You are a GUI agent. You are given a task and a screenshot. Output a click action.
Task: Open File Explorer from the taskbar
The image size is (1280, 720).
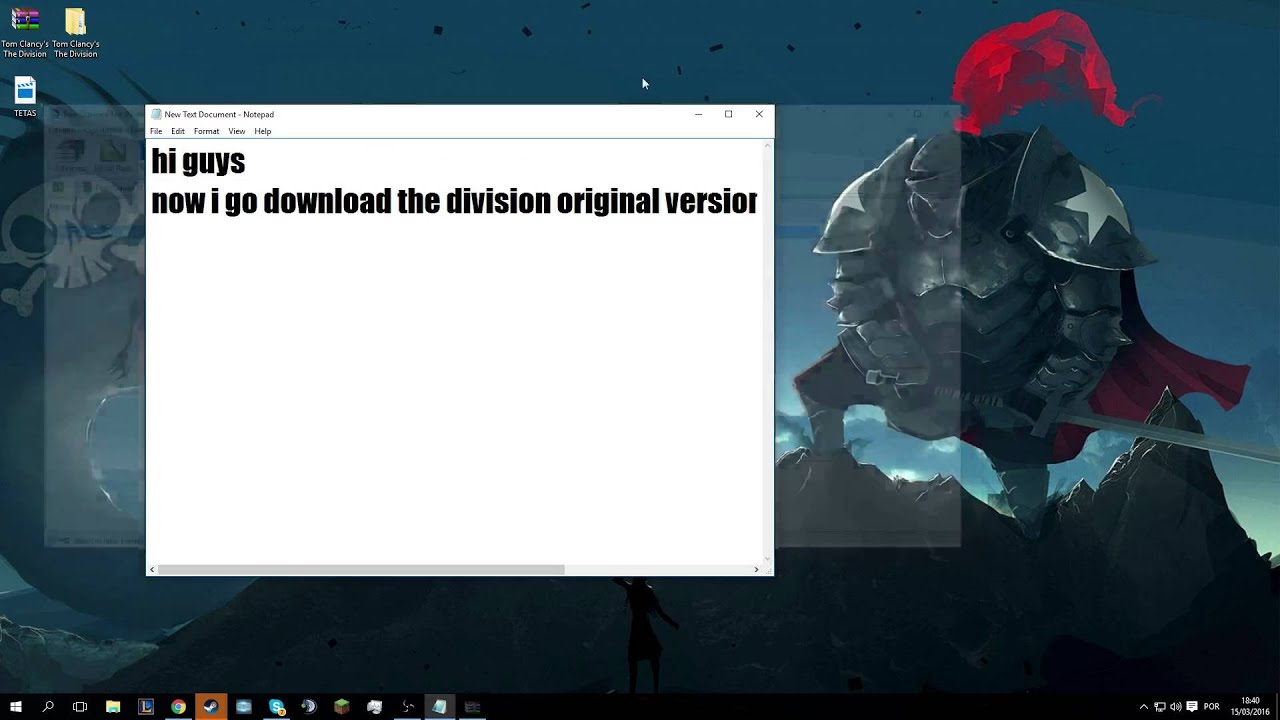(x=113, y=706)
